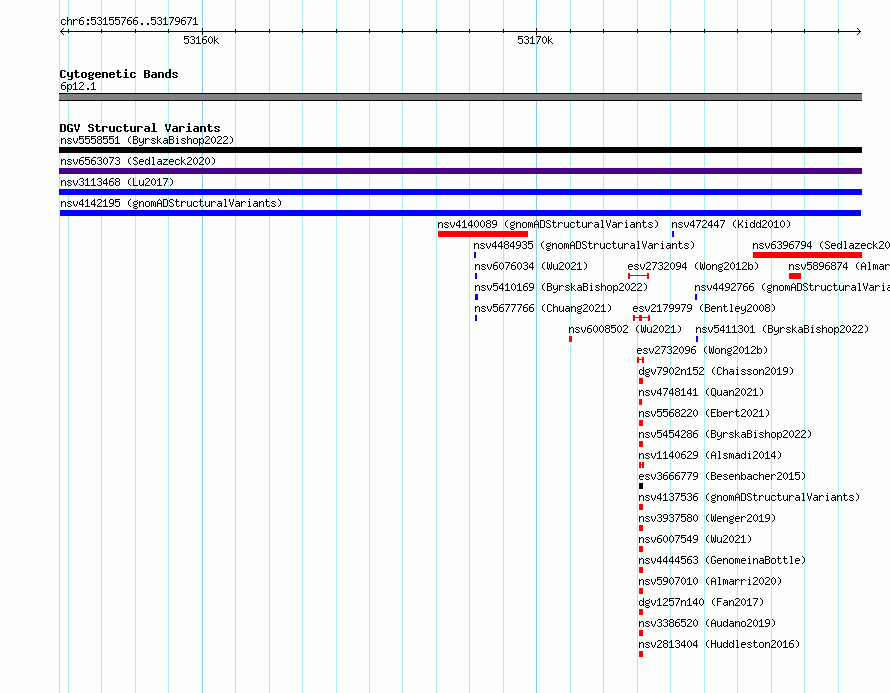The height and width of the screenshot is (693, 890).
Task: Click nsv6008502 (Wu2021) label
Action: [625, 329]
